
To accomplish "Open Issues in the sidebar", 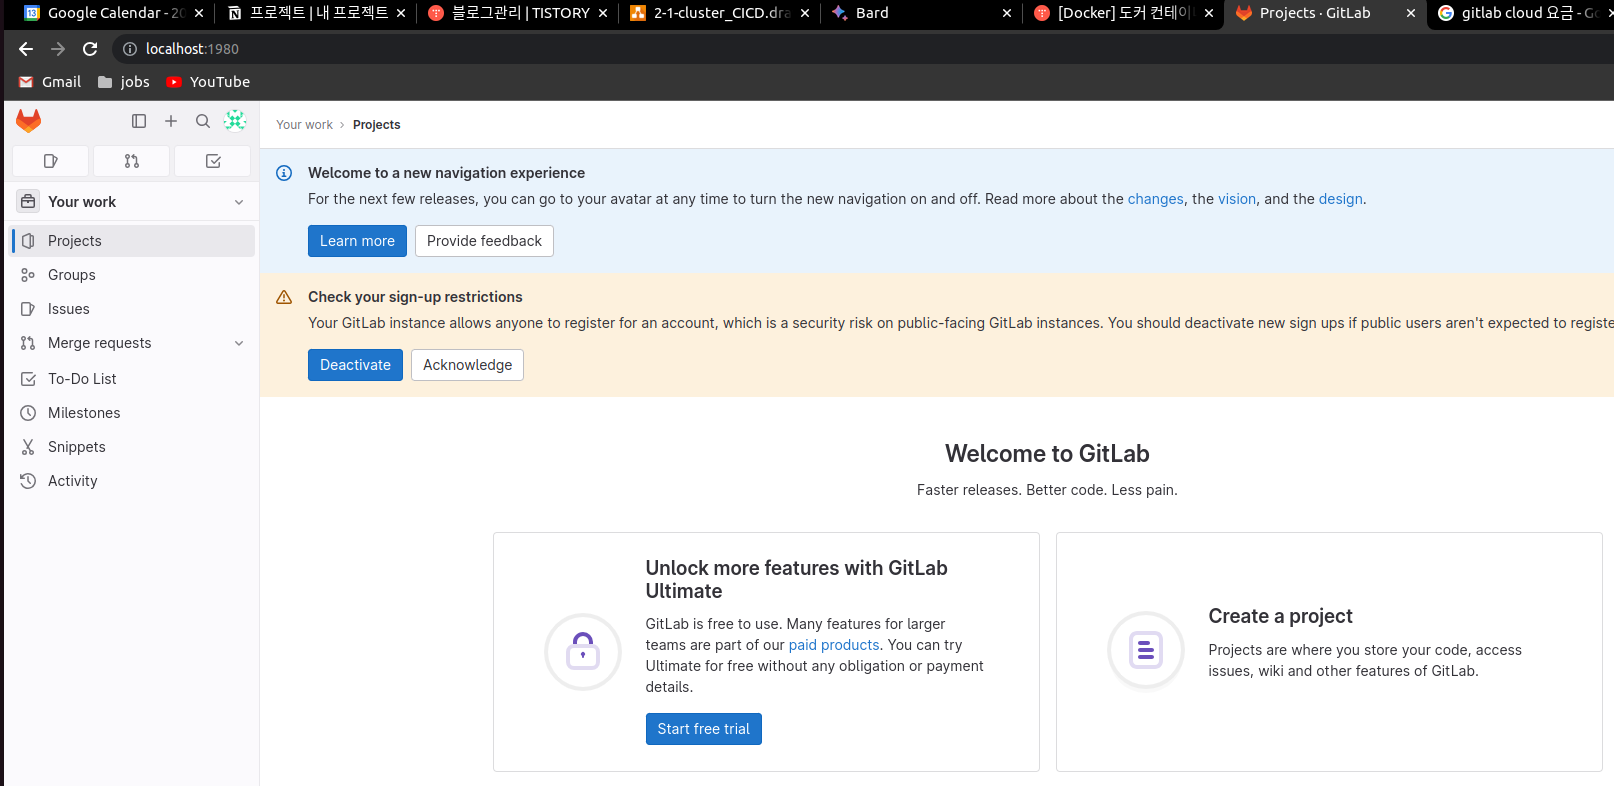I will (133, 309).
